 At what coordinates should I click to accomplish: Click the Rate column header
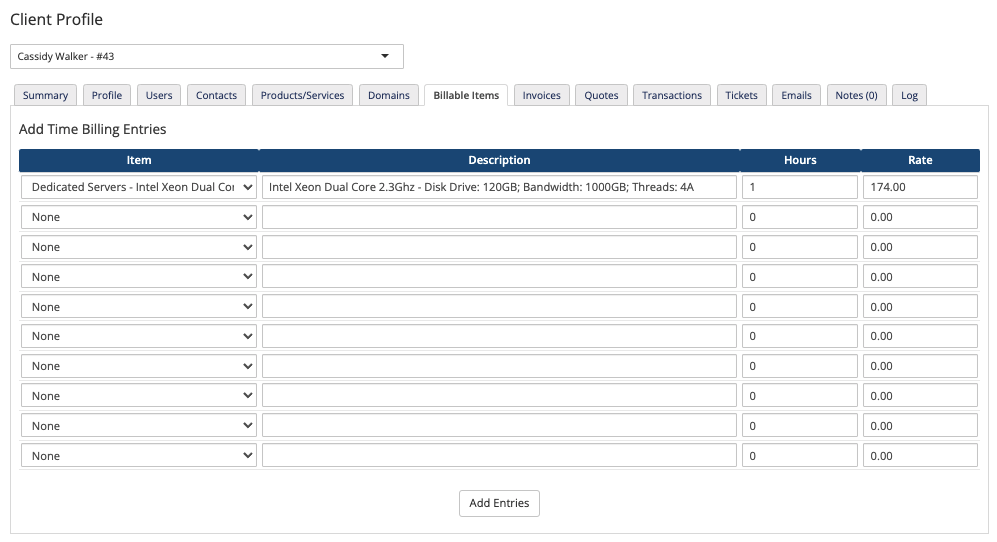pos(920,160)
